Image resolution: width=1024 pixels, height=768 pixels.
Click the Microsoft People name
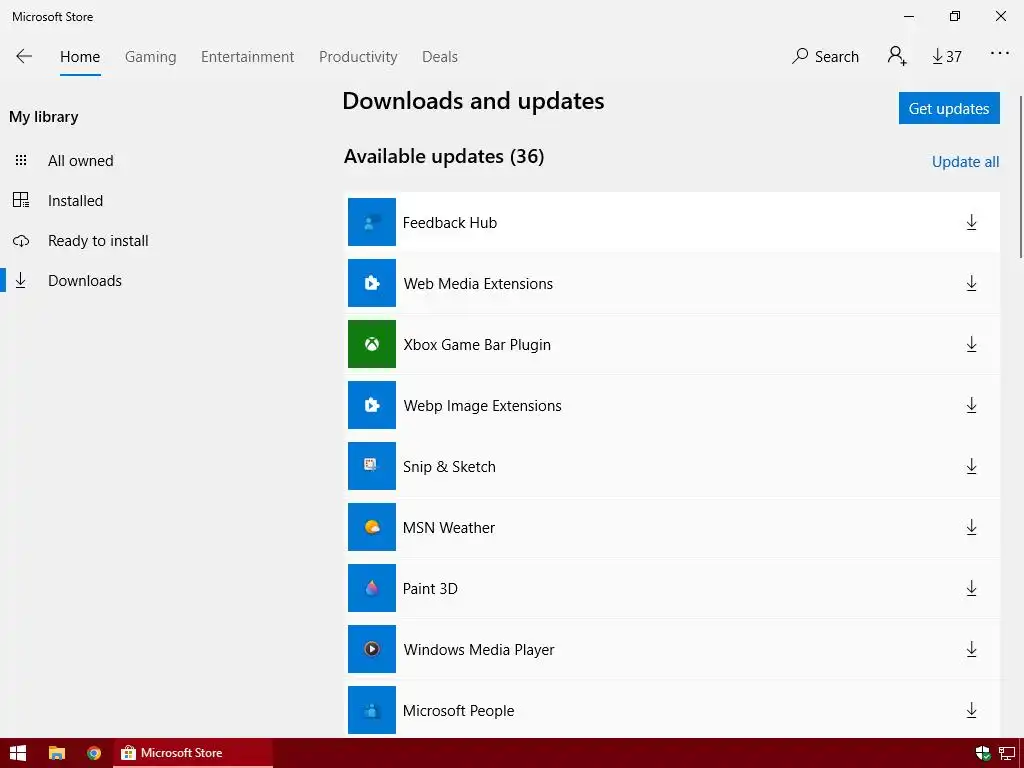[x=458, y=711]
